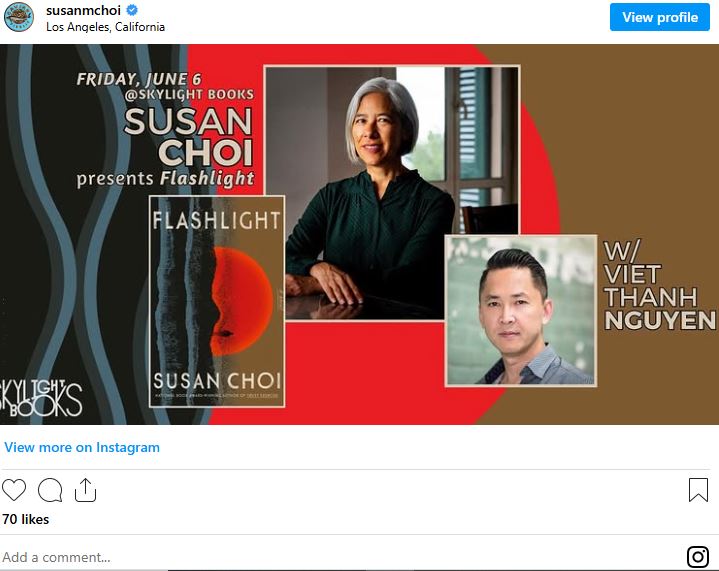The height and width of the screenshot is (571, 719).
Task: Open the Los Angeles, California location
Action: (105, 27)
